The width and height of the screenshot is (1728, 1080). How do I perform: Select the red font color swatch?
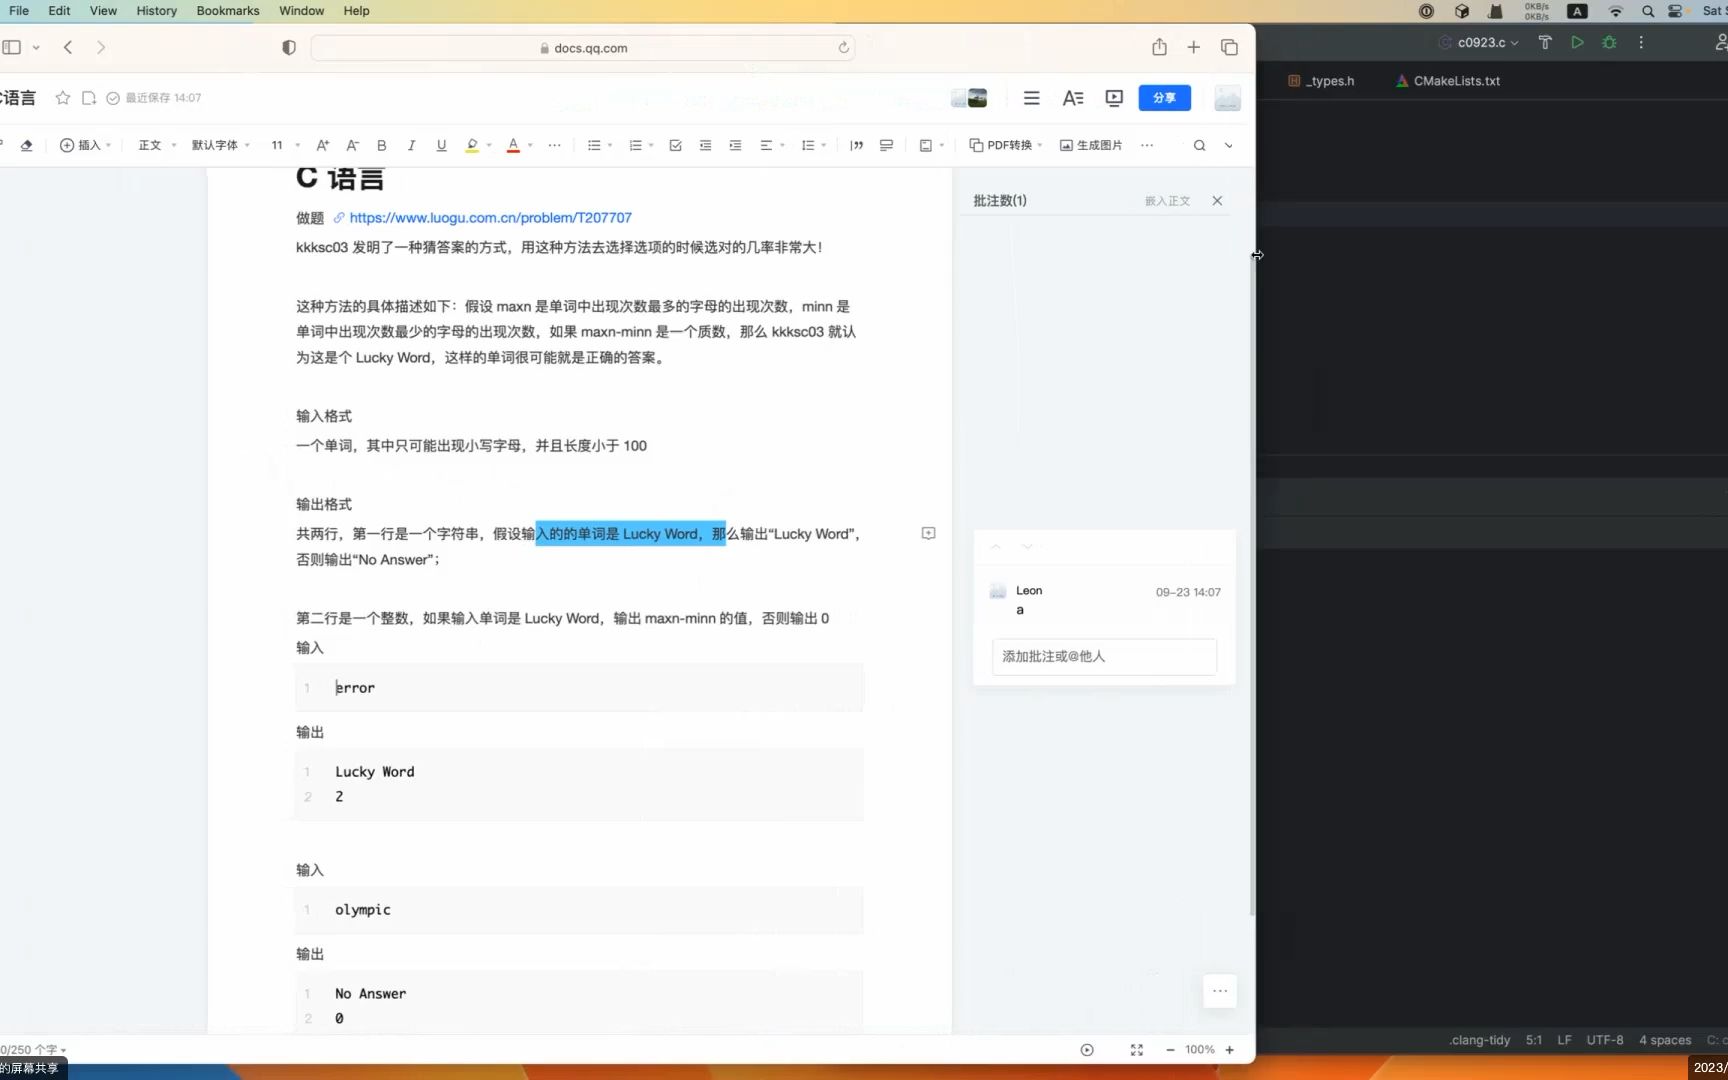[x=513, y=145]
